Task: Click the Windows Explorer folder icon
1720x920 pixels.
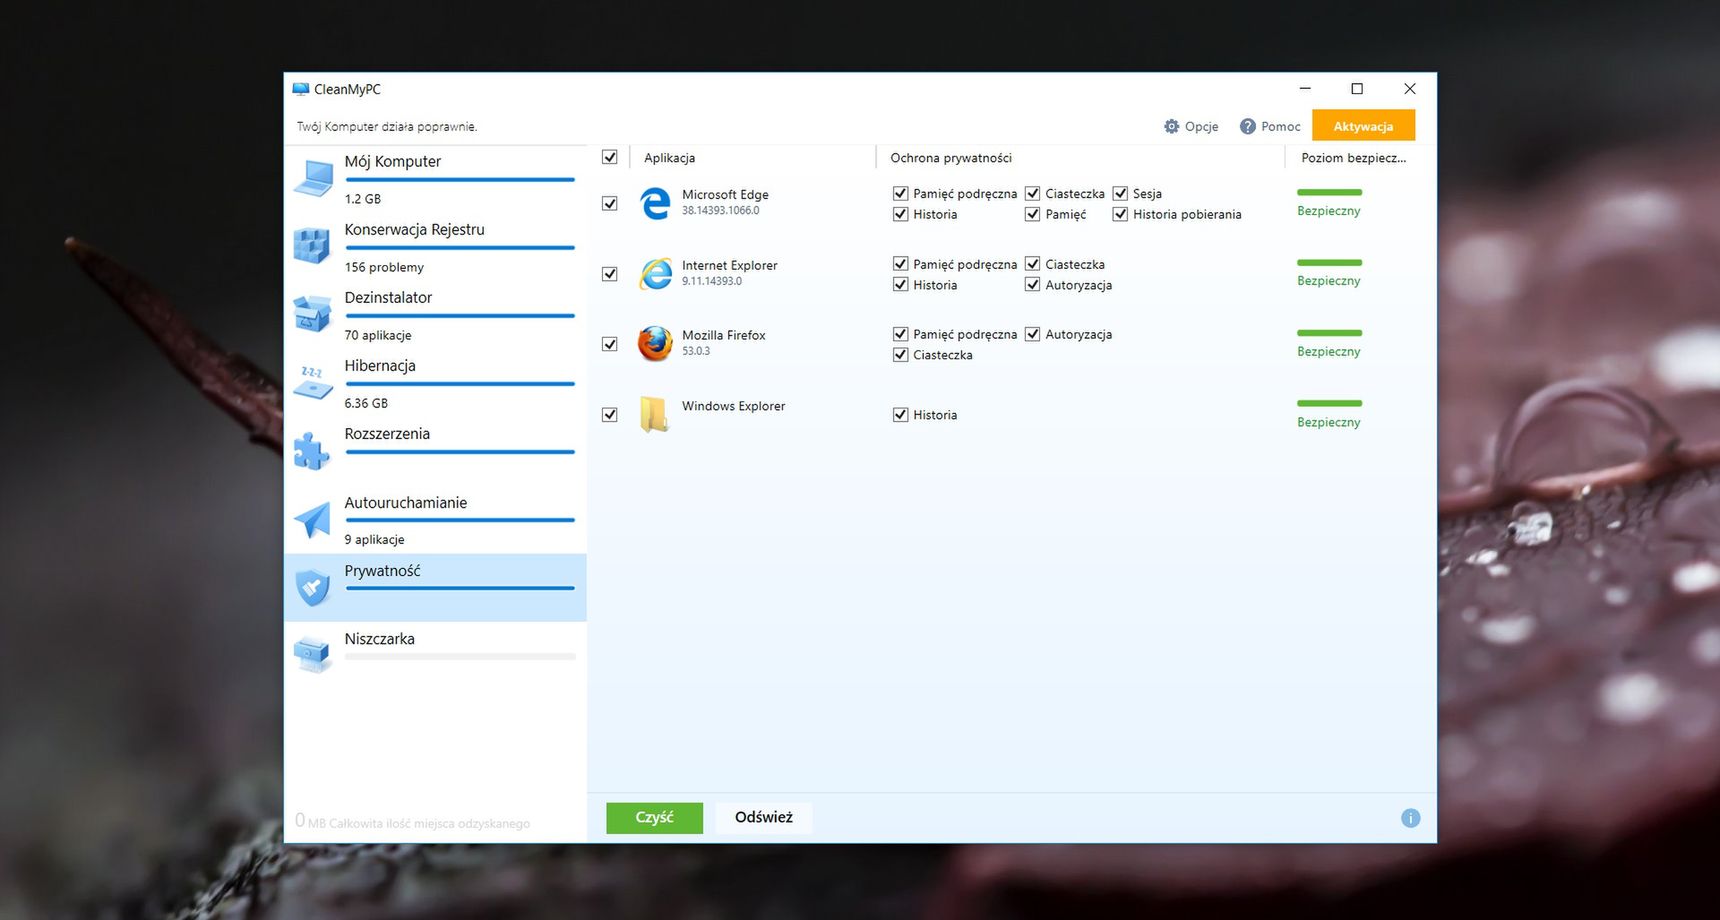Action: click(x=654, y=414)
